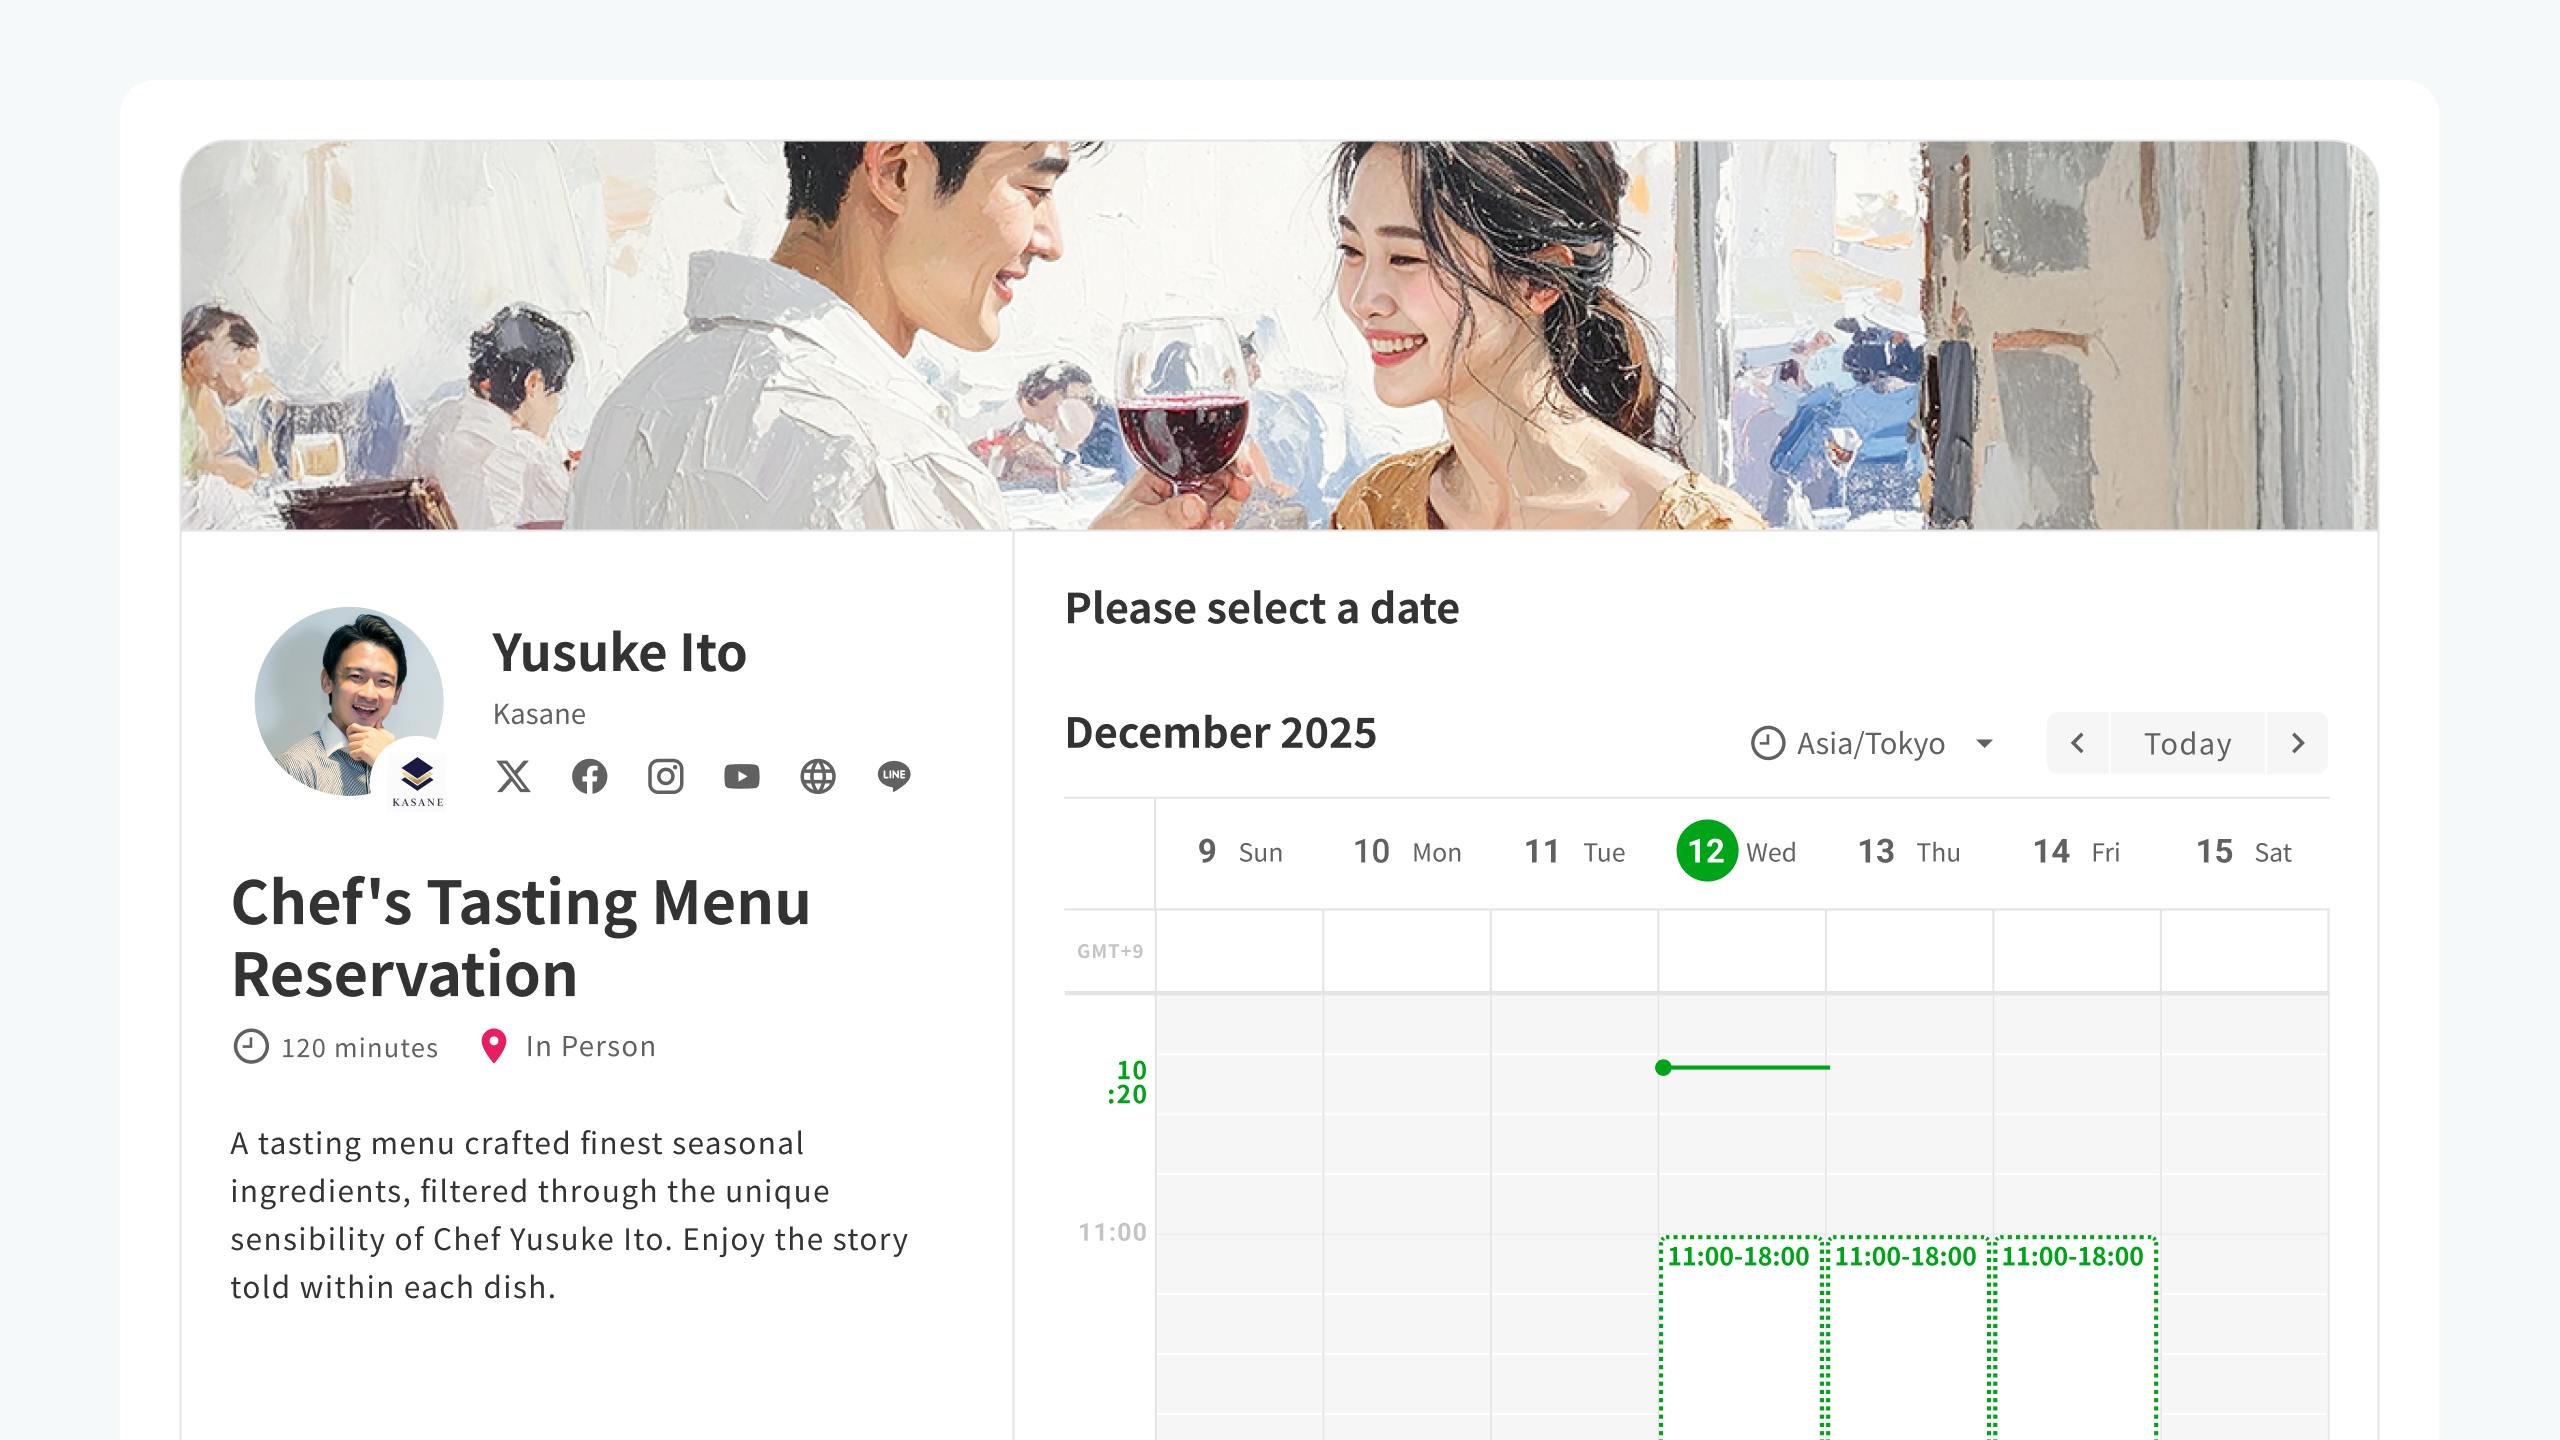
Task: Visit the Instagram account
Action: [x=666, y=776]
